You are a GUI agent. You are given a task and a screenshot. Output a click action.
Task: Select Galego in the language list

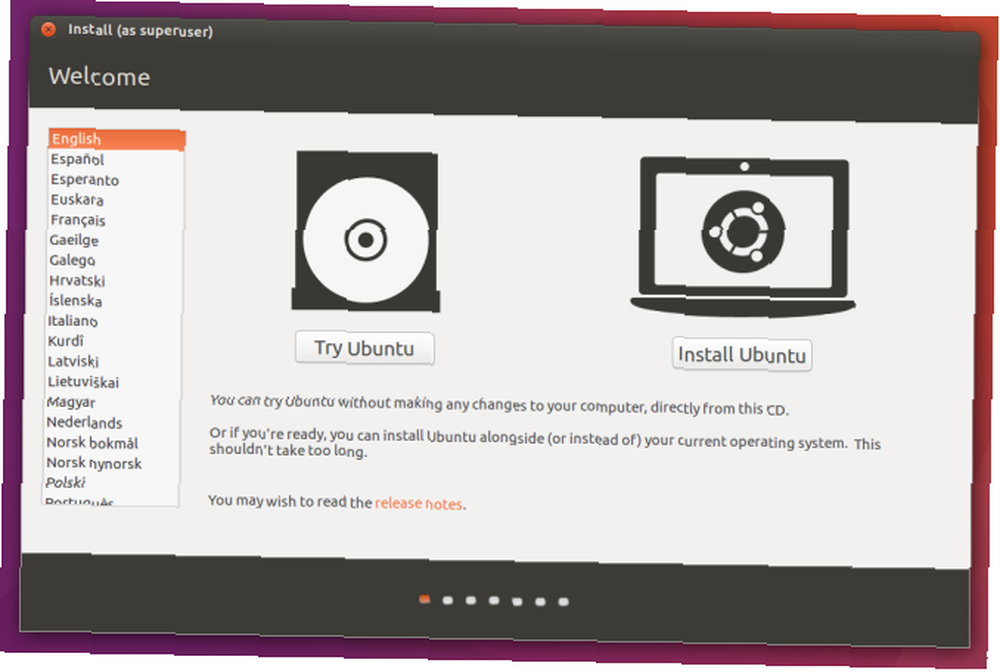pyautogui.click(x=115, y=260)
